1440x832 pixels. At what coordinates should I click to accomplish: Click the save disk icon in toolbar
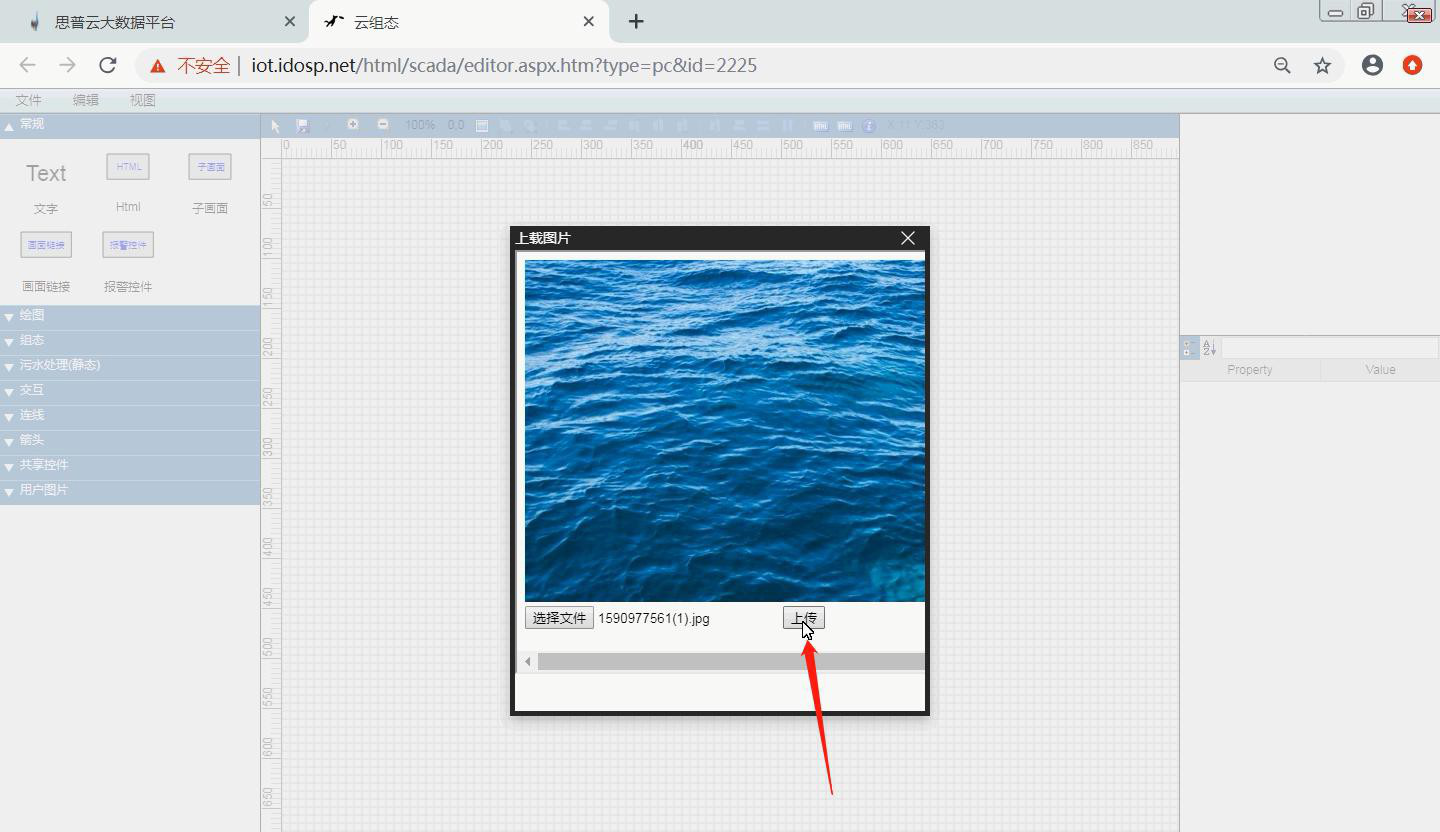click(x=303, y=126)
